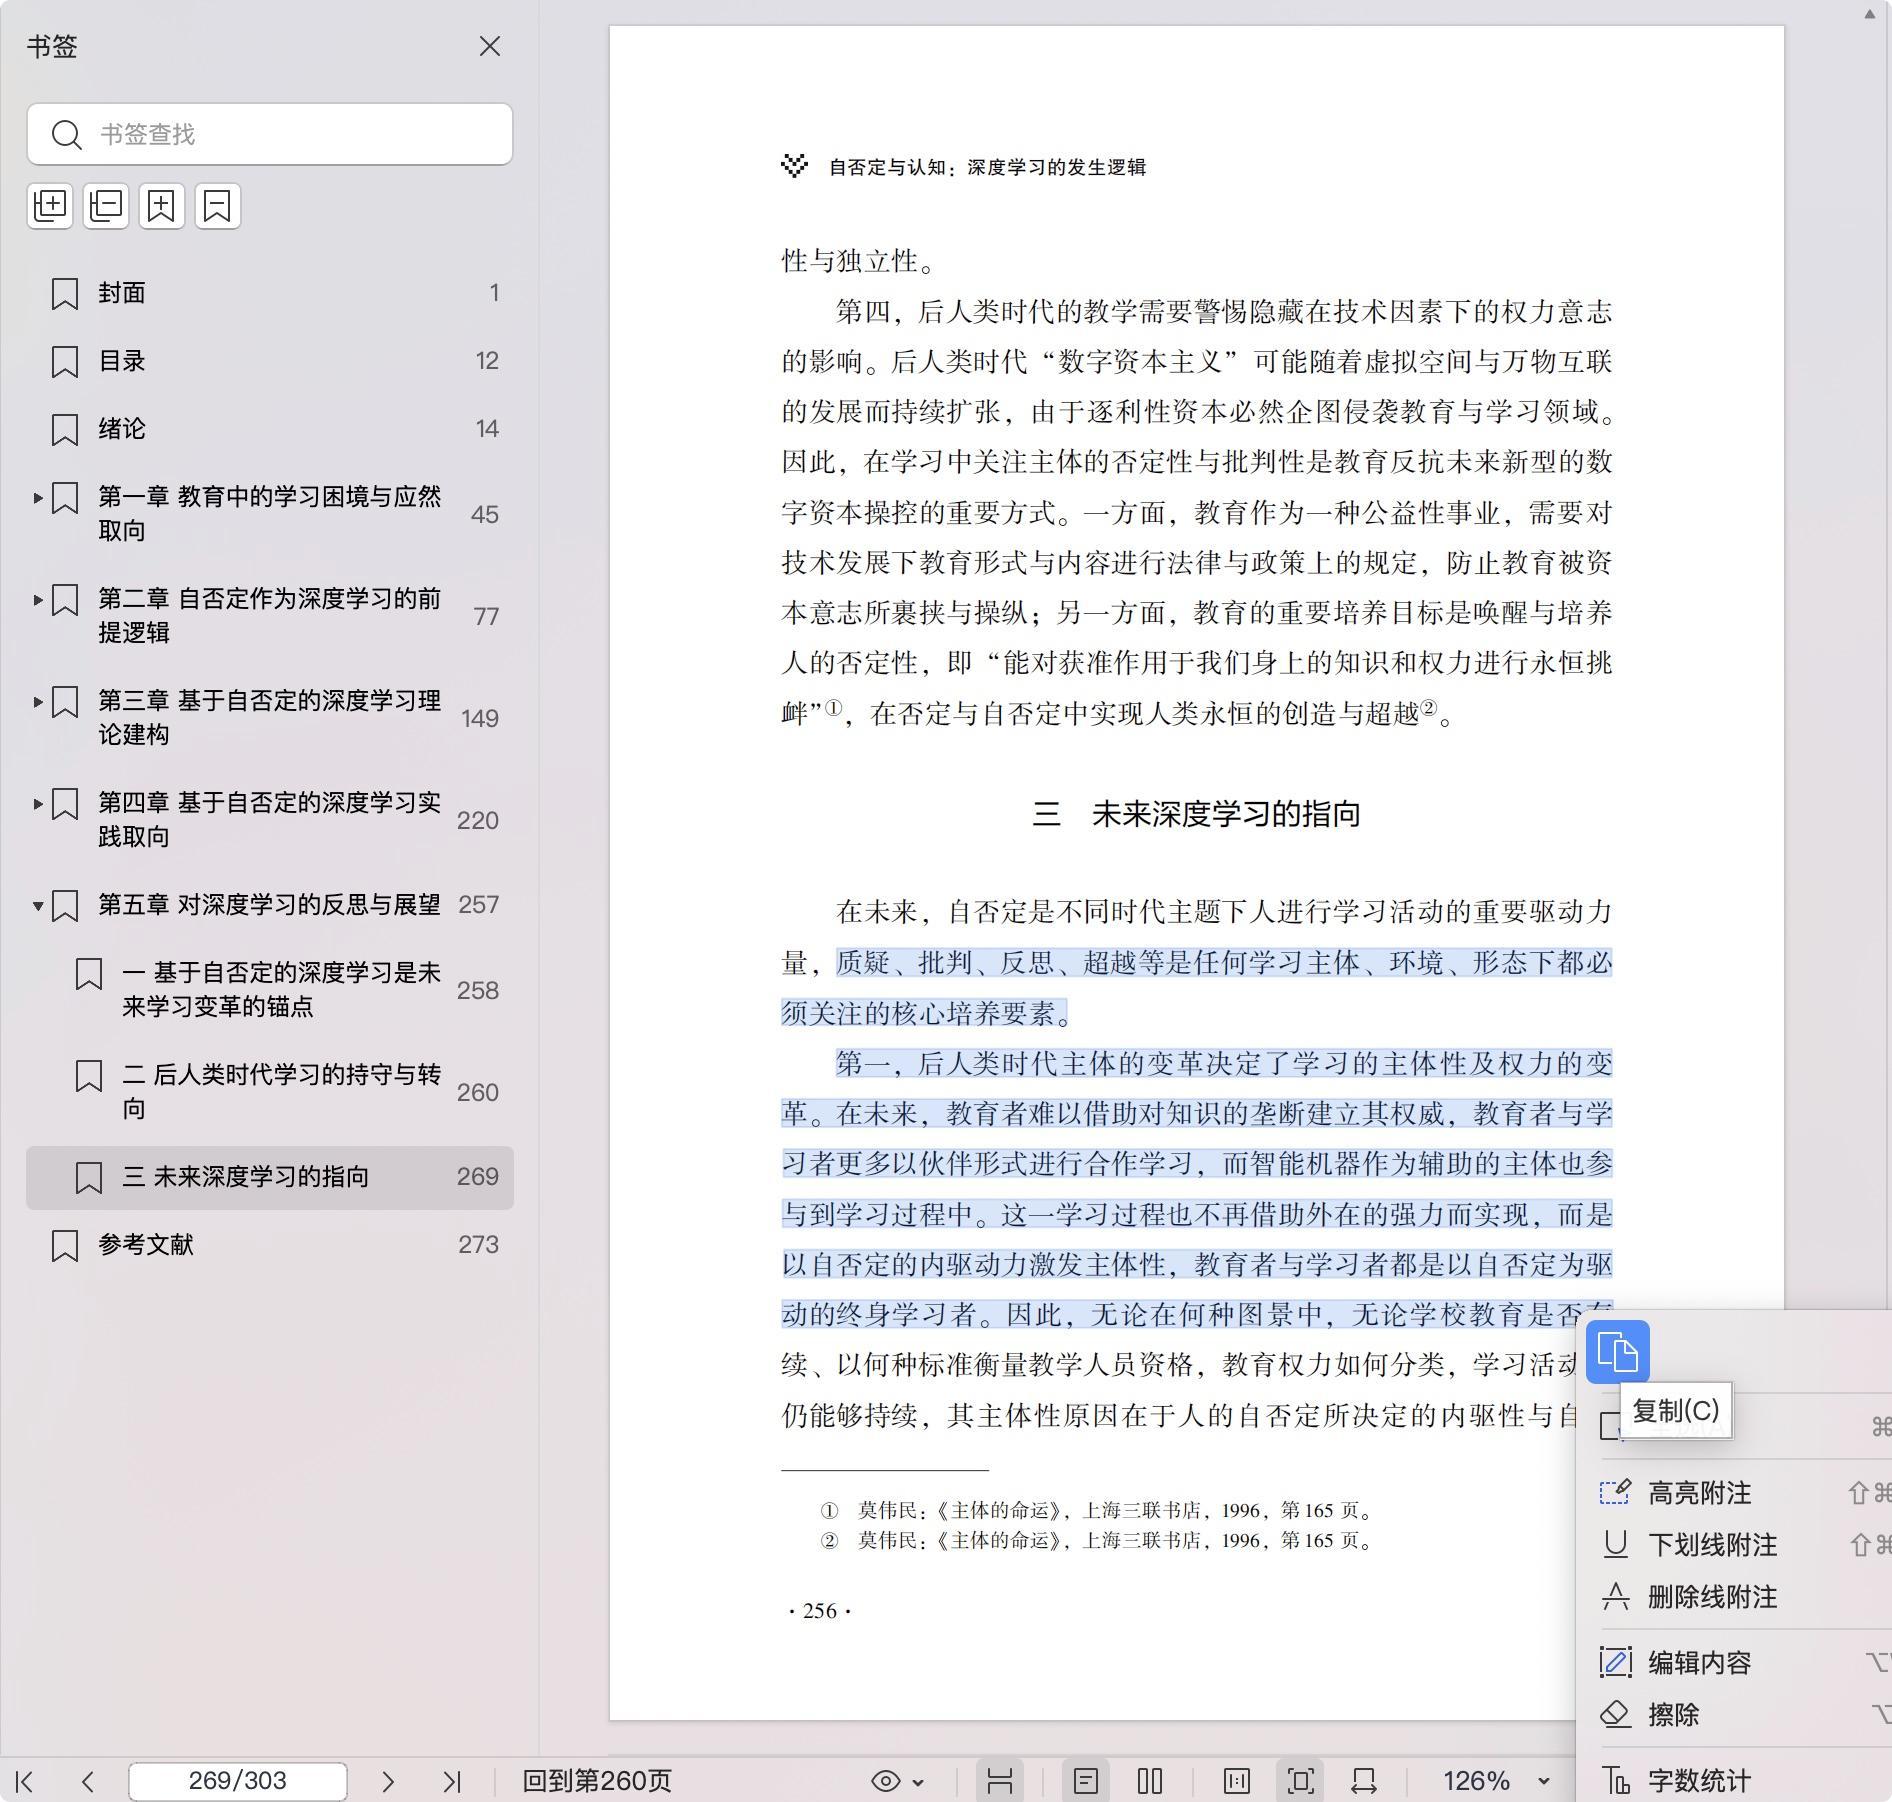
Task: Click the blue copy icon in the popup
Action: point(1617,1352)
